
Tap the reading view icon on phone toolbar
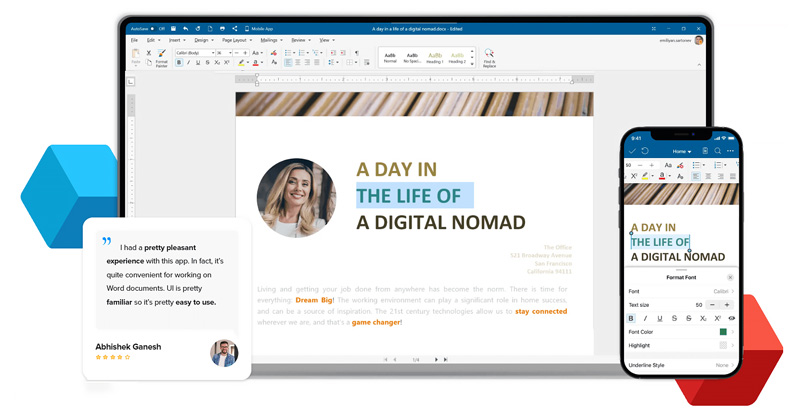(x=705, y=151)
